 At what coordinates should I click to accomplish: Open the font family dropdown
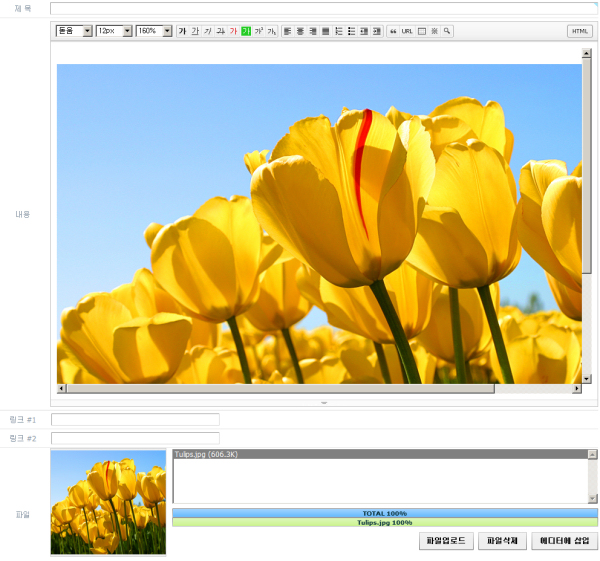(x=74, y=31)
